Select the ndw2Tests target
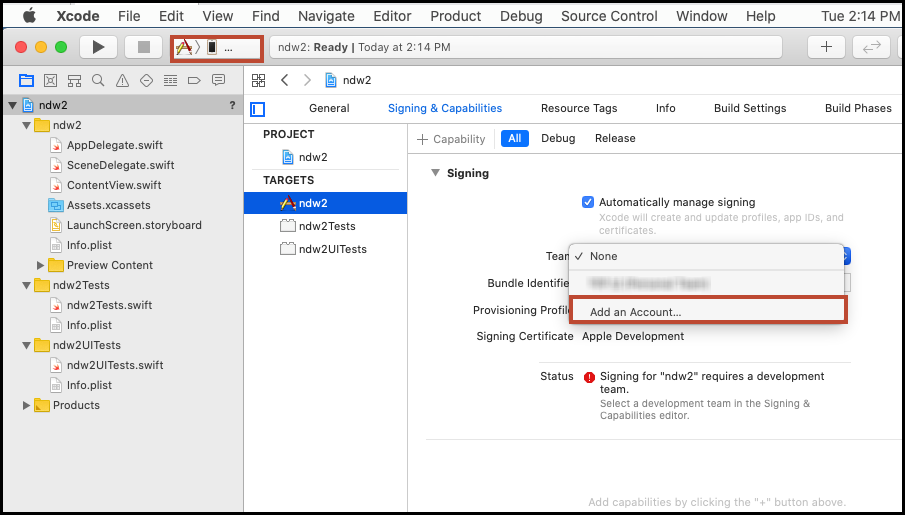 point(327,226)
